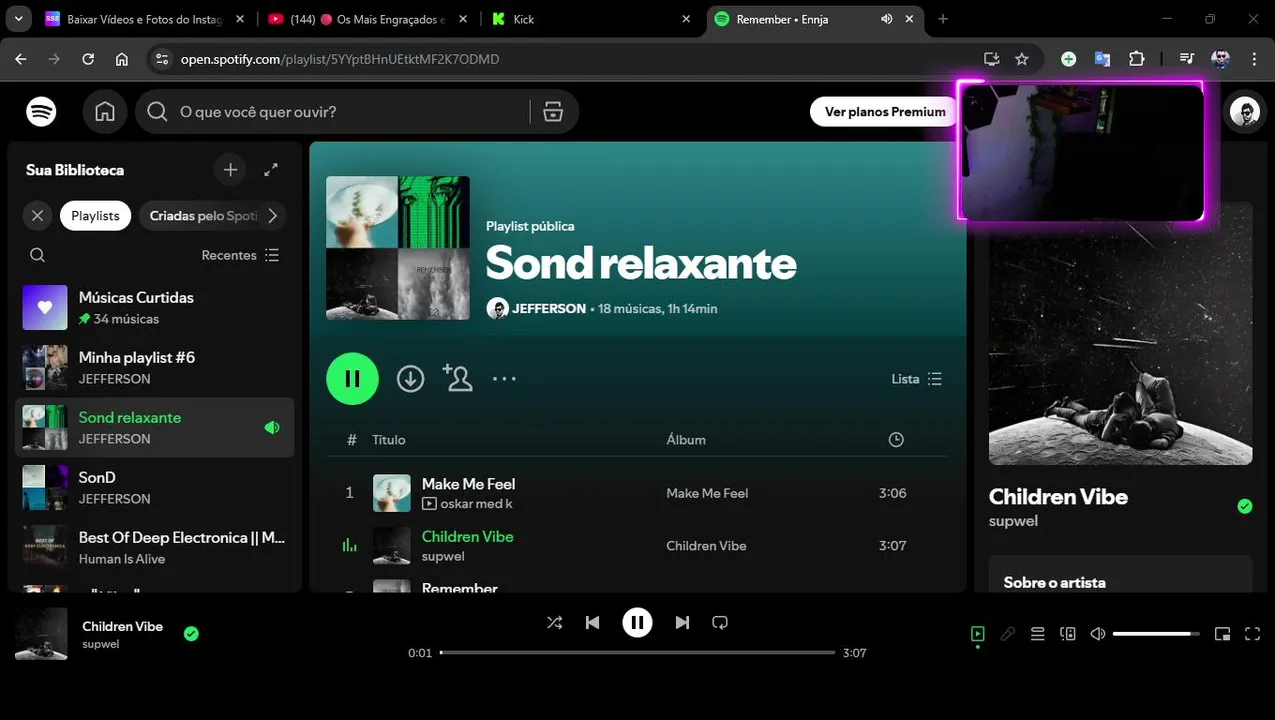Click the now-playing album art in sidebar
Image resolution: width=1275 pixels, height=720 pixels.
[1120, 334]
